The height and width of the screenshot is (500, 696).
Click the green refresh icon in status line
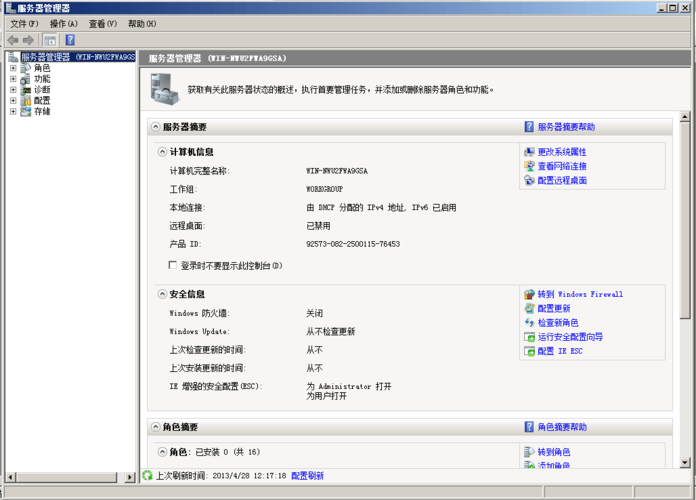click(x=147, y=476)
